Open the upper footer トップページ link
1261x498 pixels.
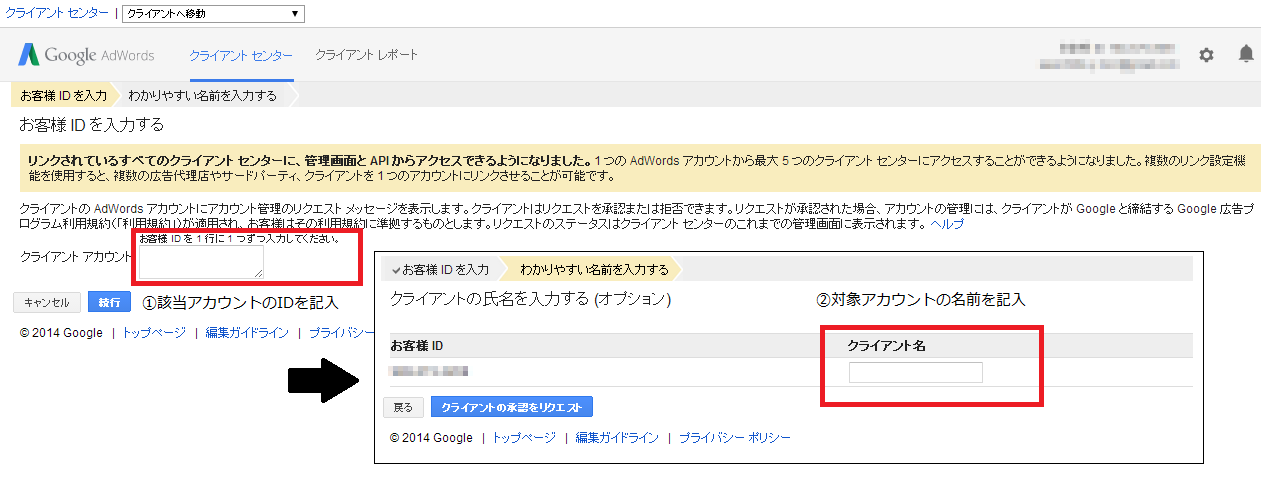point(153,333)
